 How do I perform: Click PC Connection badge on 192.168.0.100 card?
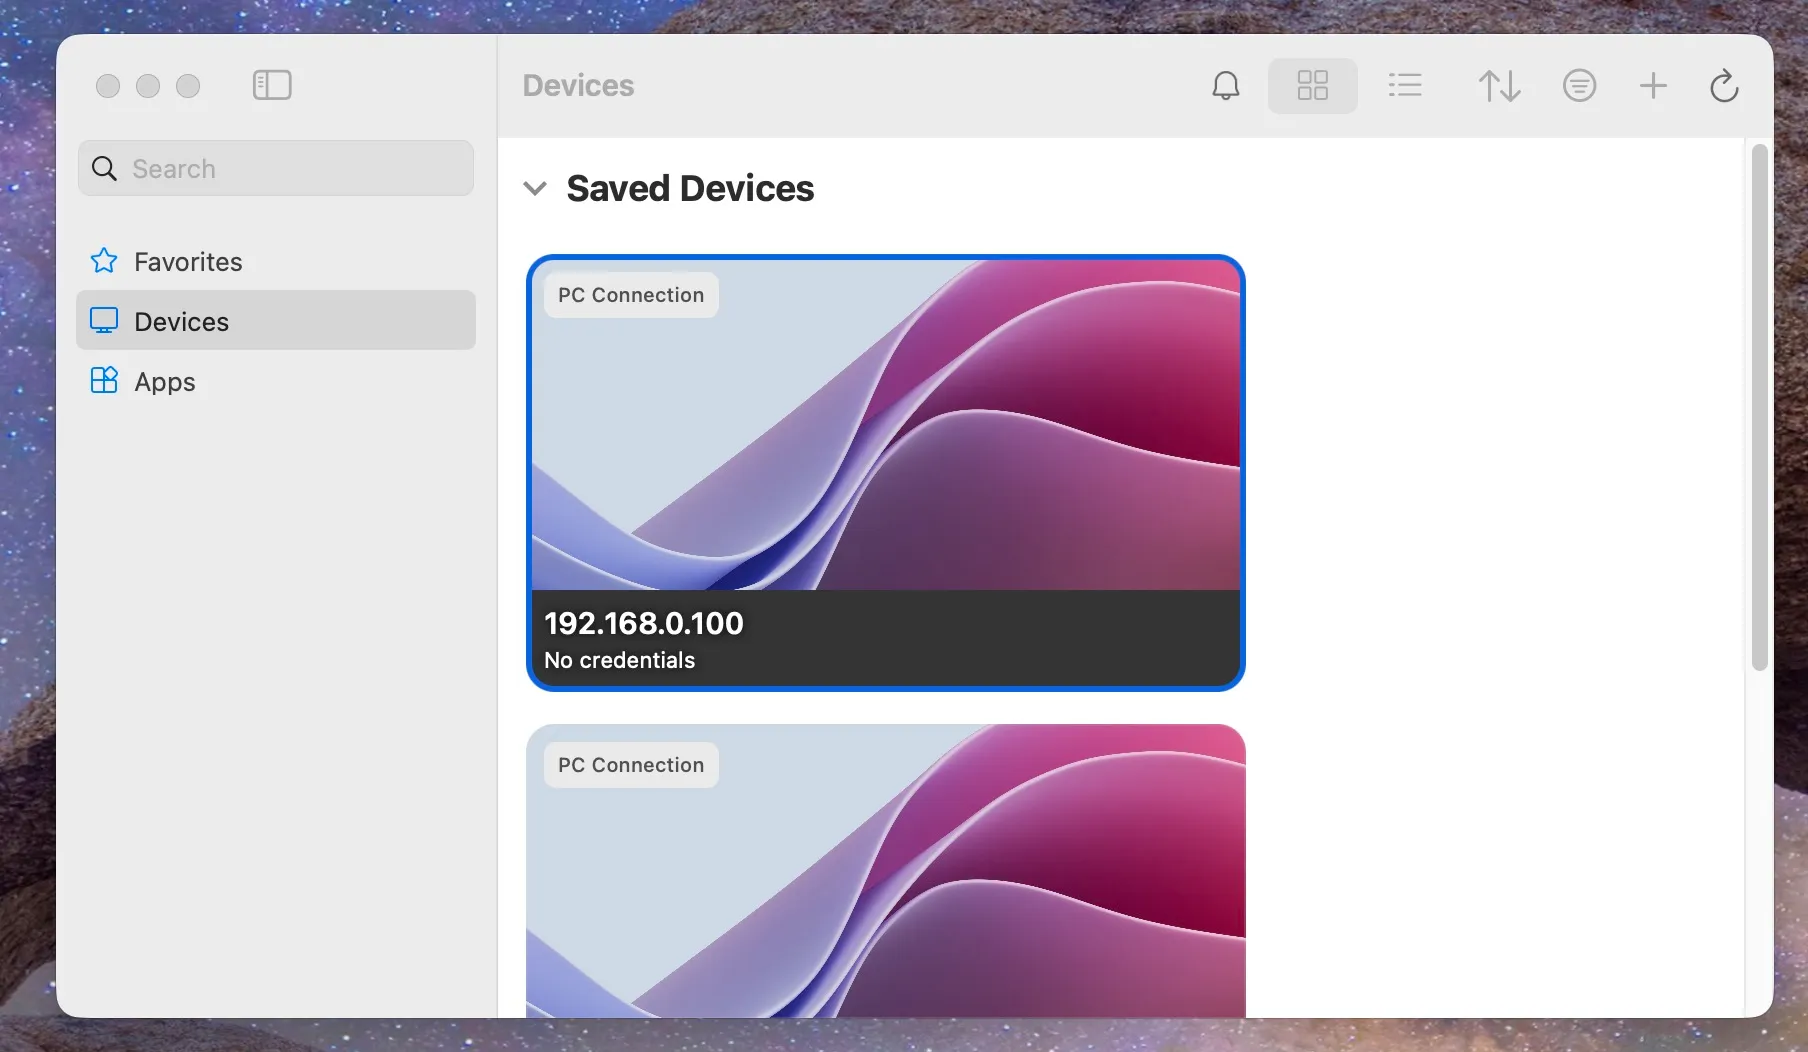(x=631, y=295)
